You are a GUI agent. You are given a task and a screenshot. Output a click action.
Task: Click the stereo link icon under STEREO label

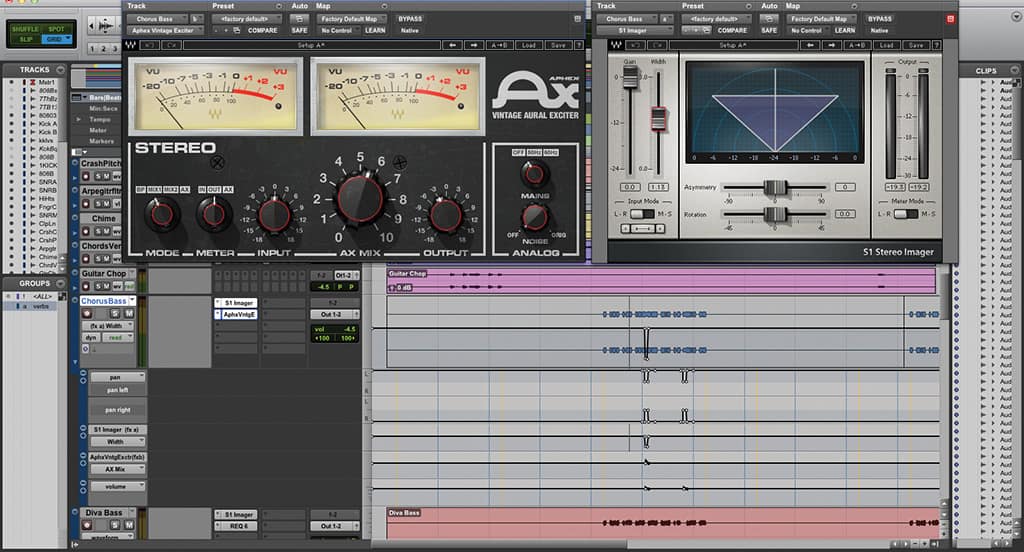[x=217, y=162]
